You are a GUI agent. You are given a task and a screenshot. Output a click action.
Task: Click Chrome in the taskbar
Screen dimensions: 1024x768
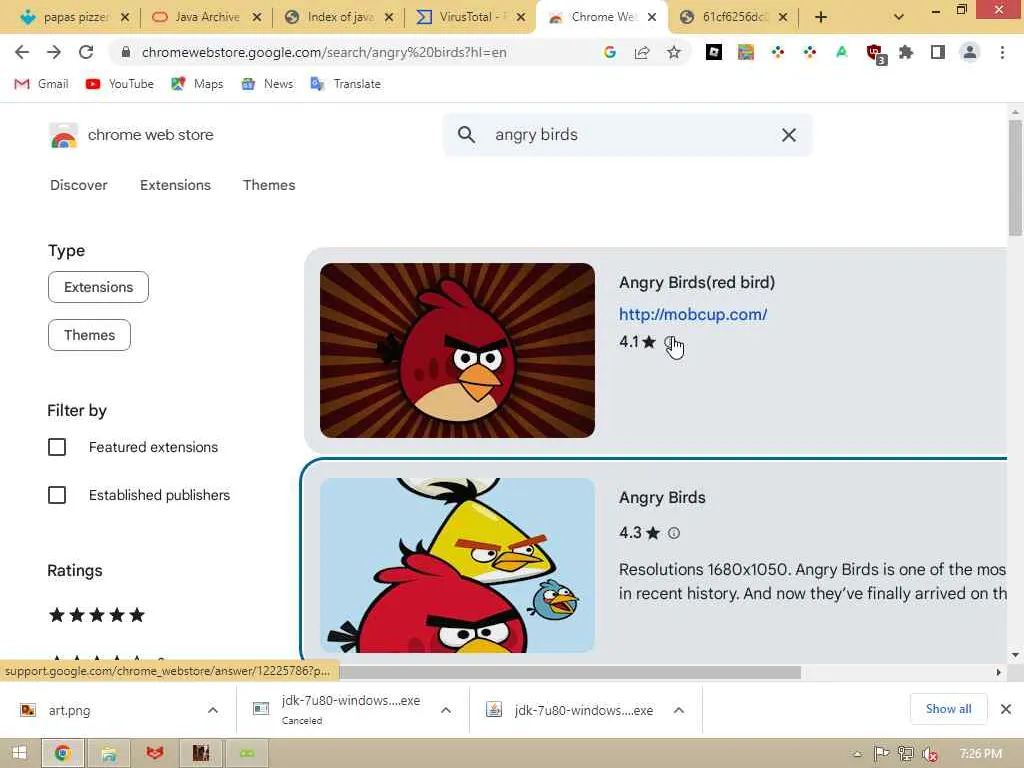(63, 753)
